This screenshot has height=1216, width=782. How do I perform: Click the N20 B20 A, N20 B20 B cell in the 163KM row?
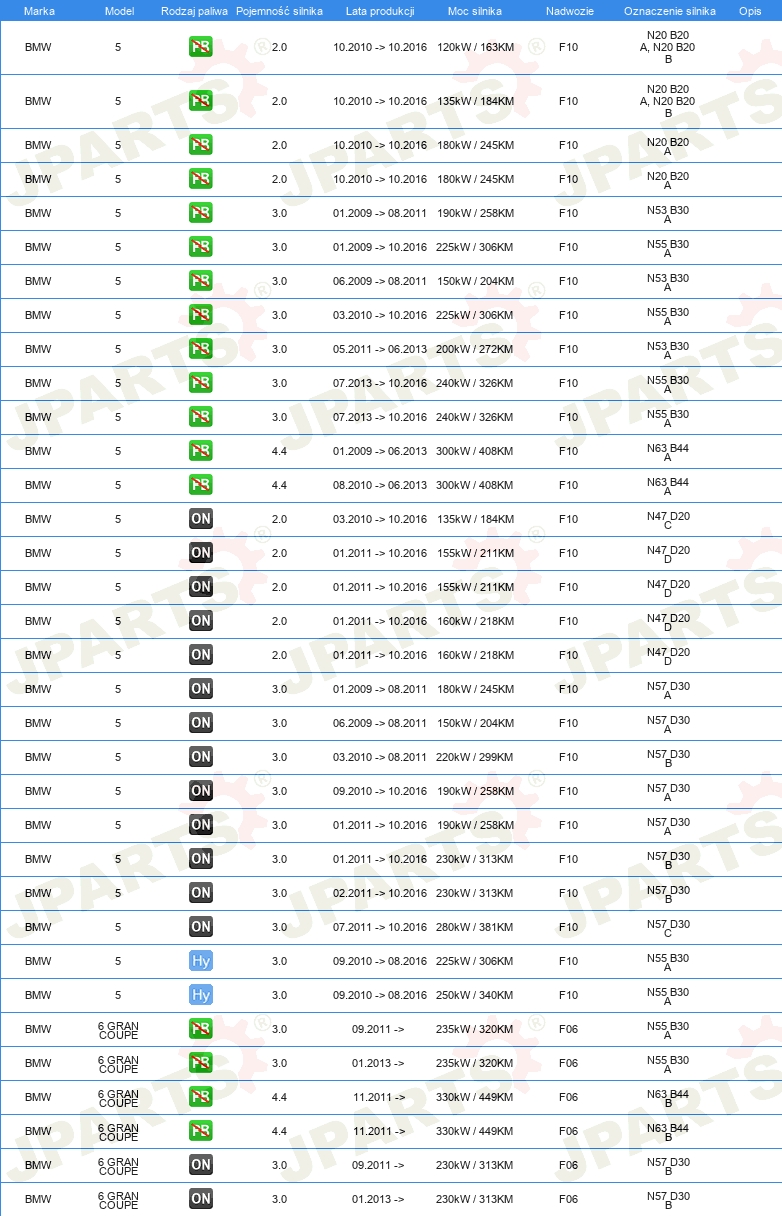[x=668, y=47]
